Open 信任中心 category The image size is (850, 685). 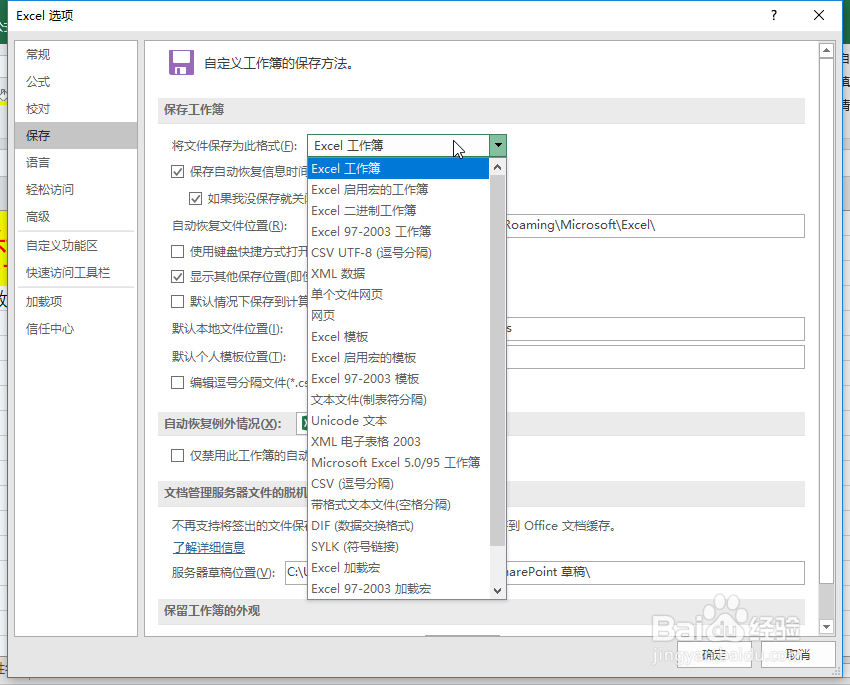76,328
